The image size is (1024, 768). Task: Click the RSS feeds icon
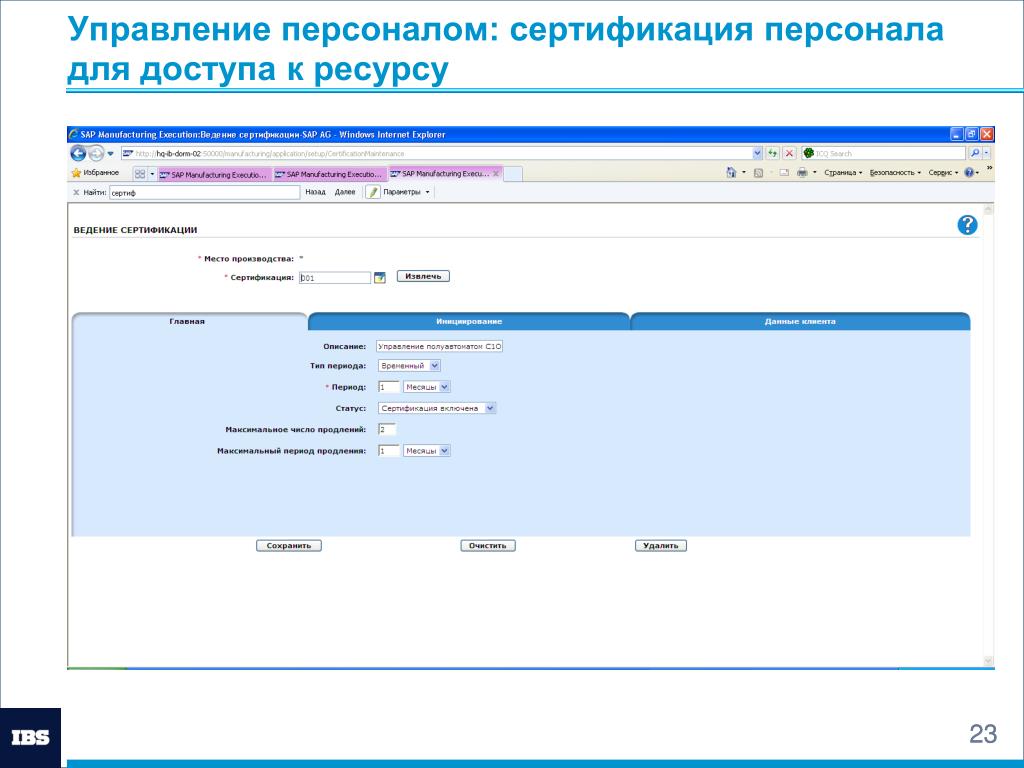tap(758, 173)
